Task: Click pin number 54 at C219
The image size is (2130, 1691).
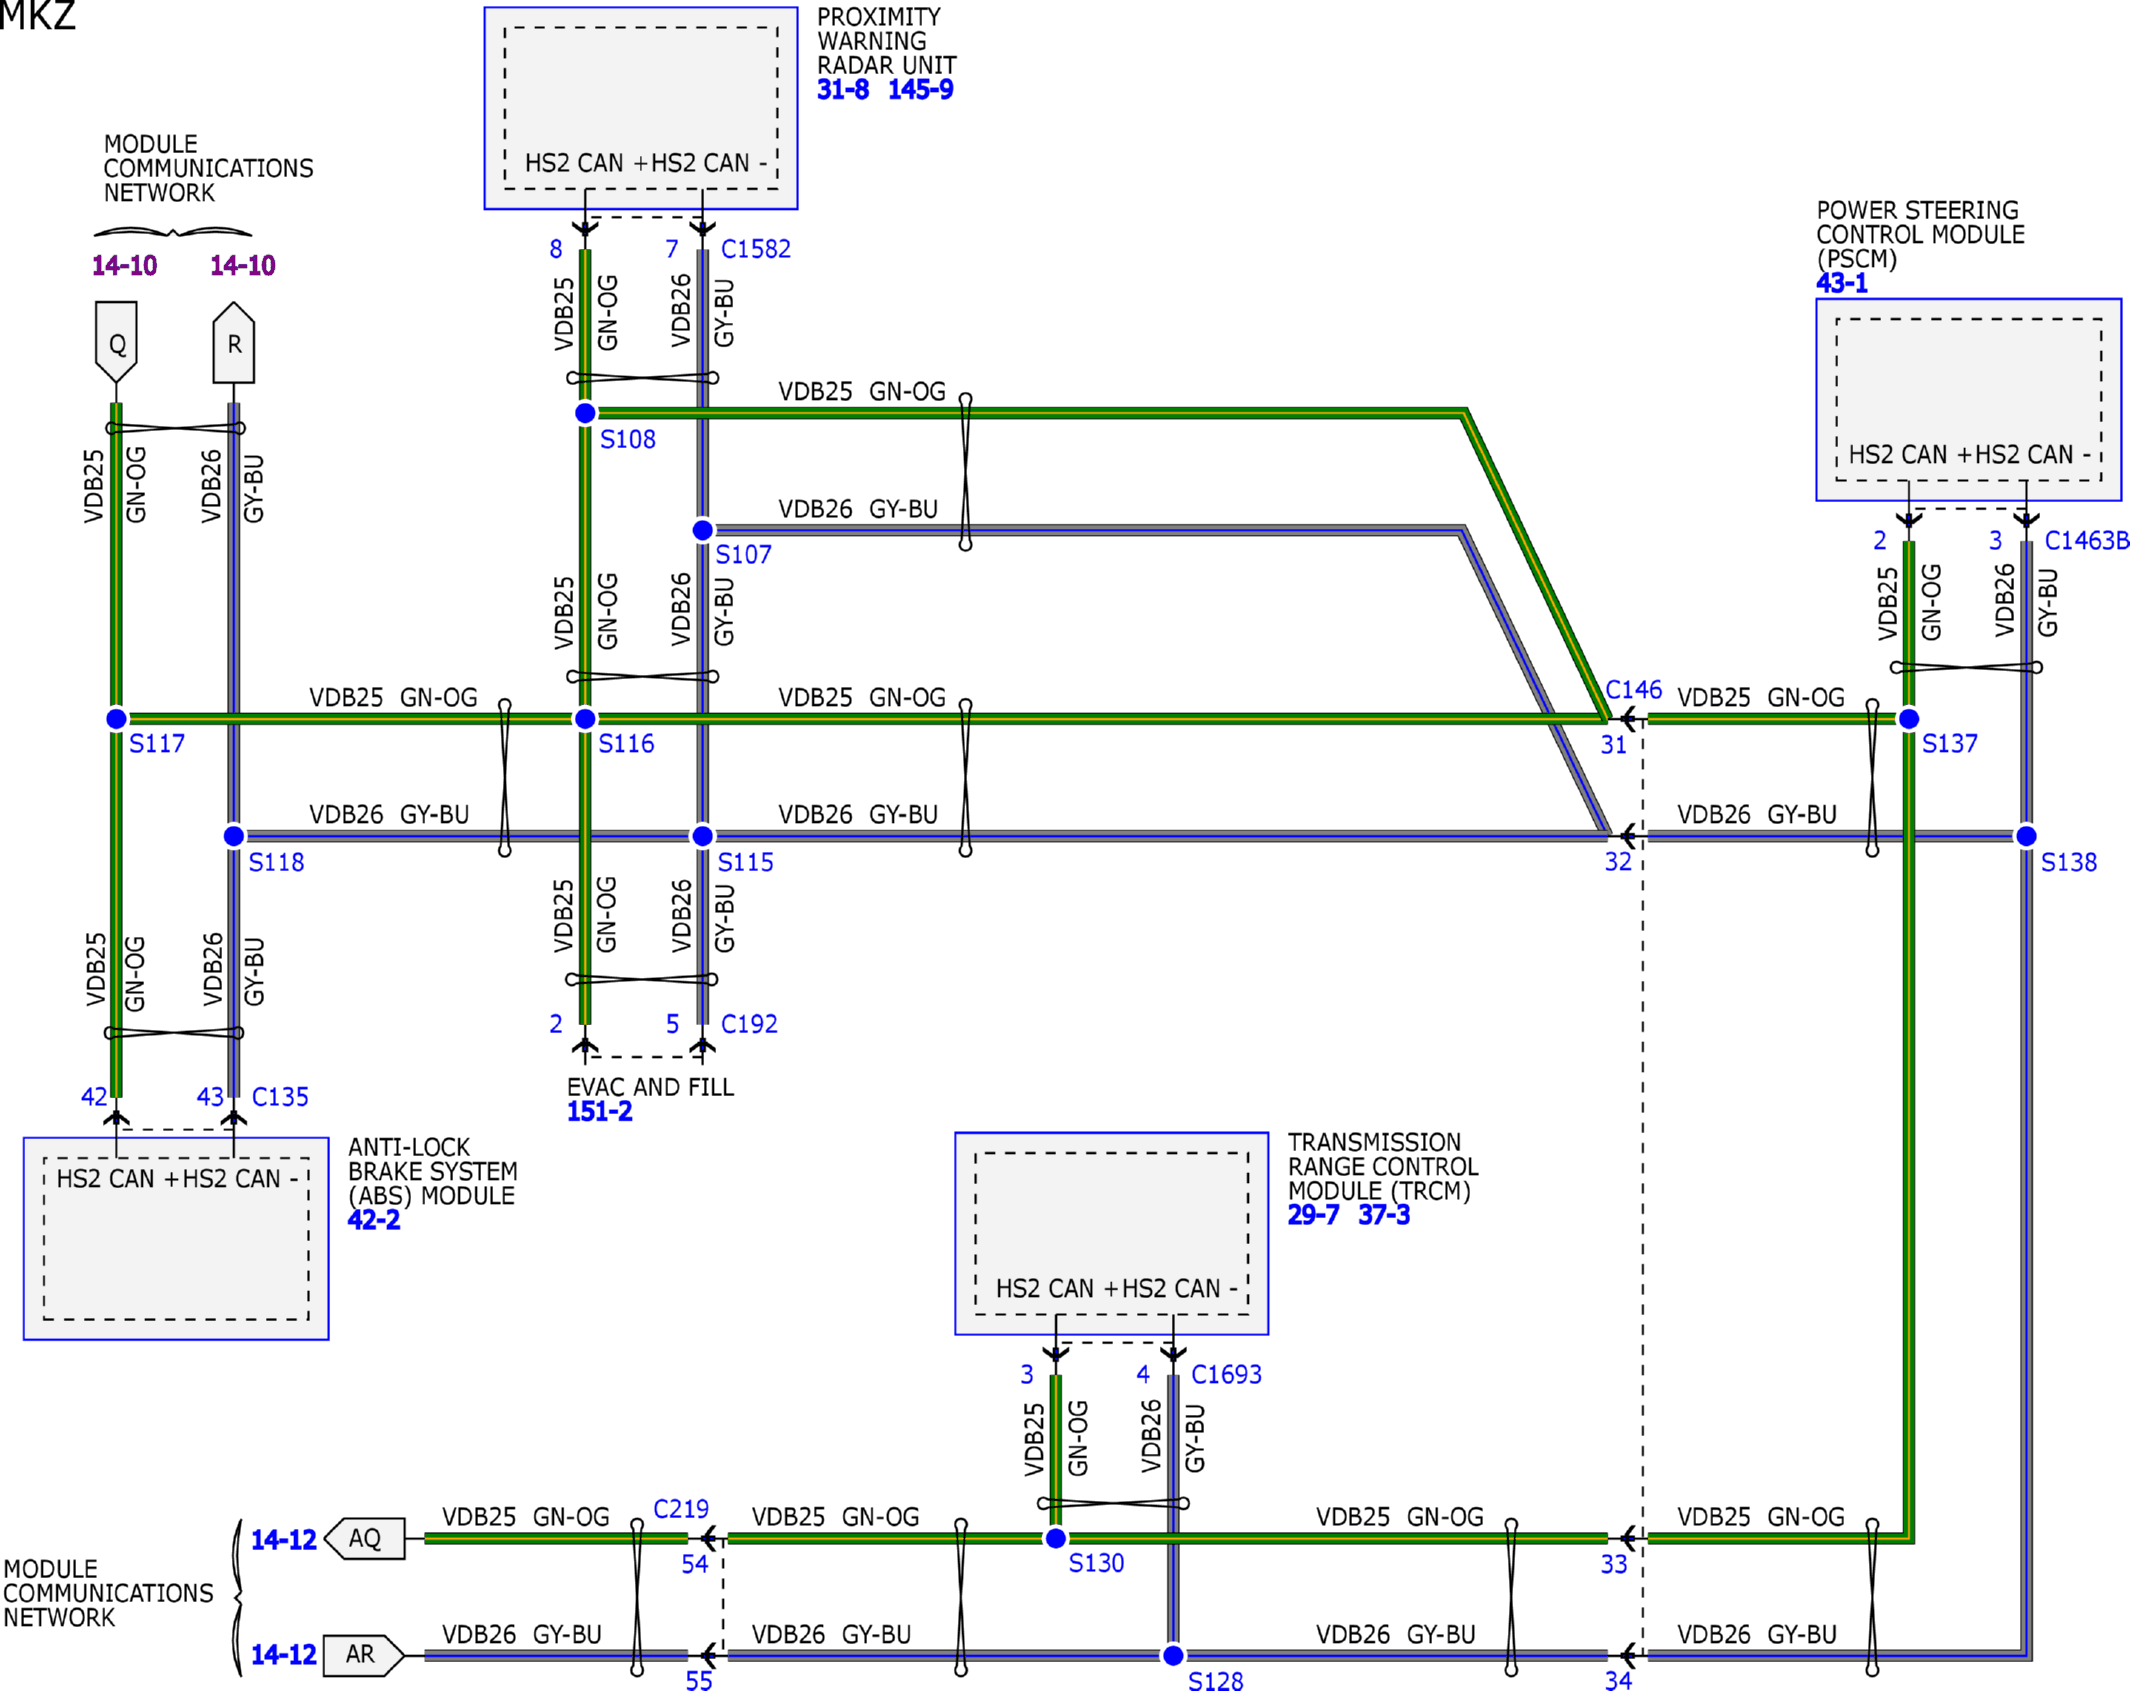Action: [695, 1565]
